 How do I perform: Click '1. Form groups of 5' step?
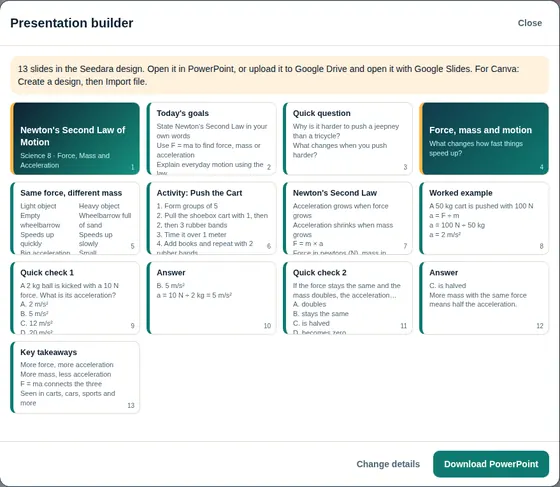pos(187,206)
